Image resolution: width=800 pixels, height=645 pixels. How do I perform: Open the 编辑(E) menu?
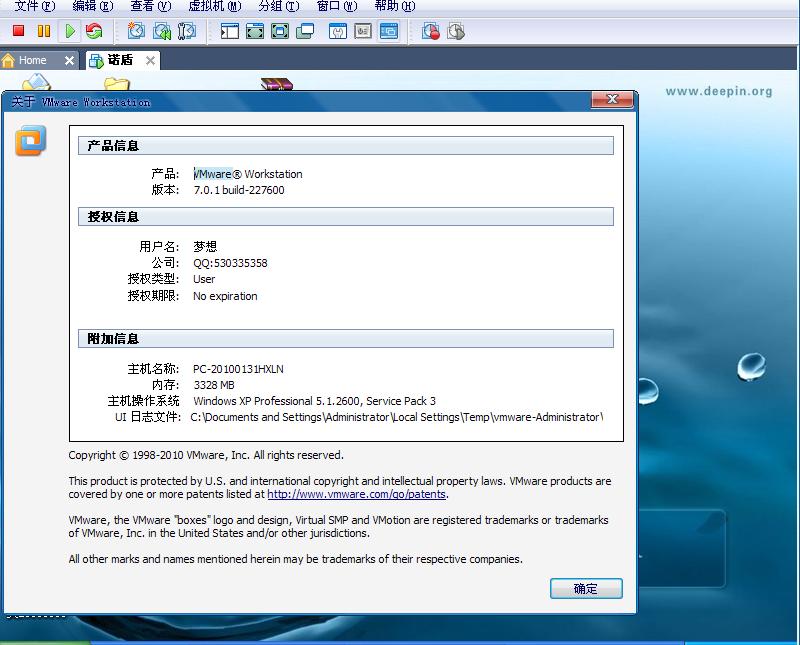pyautogui.click(x=93, y=6)
